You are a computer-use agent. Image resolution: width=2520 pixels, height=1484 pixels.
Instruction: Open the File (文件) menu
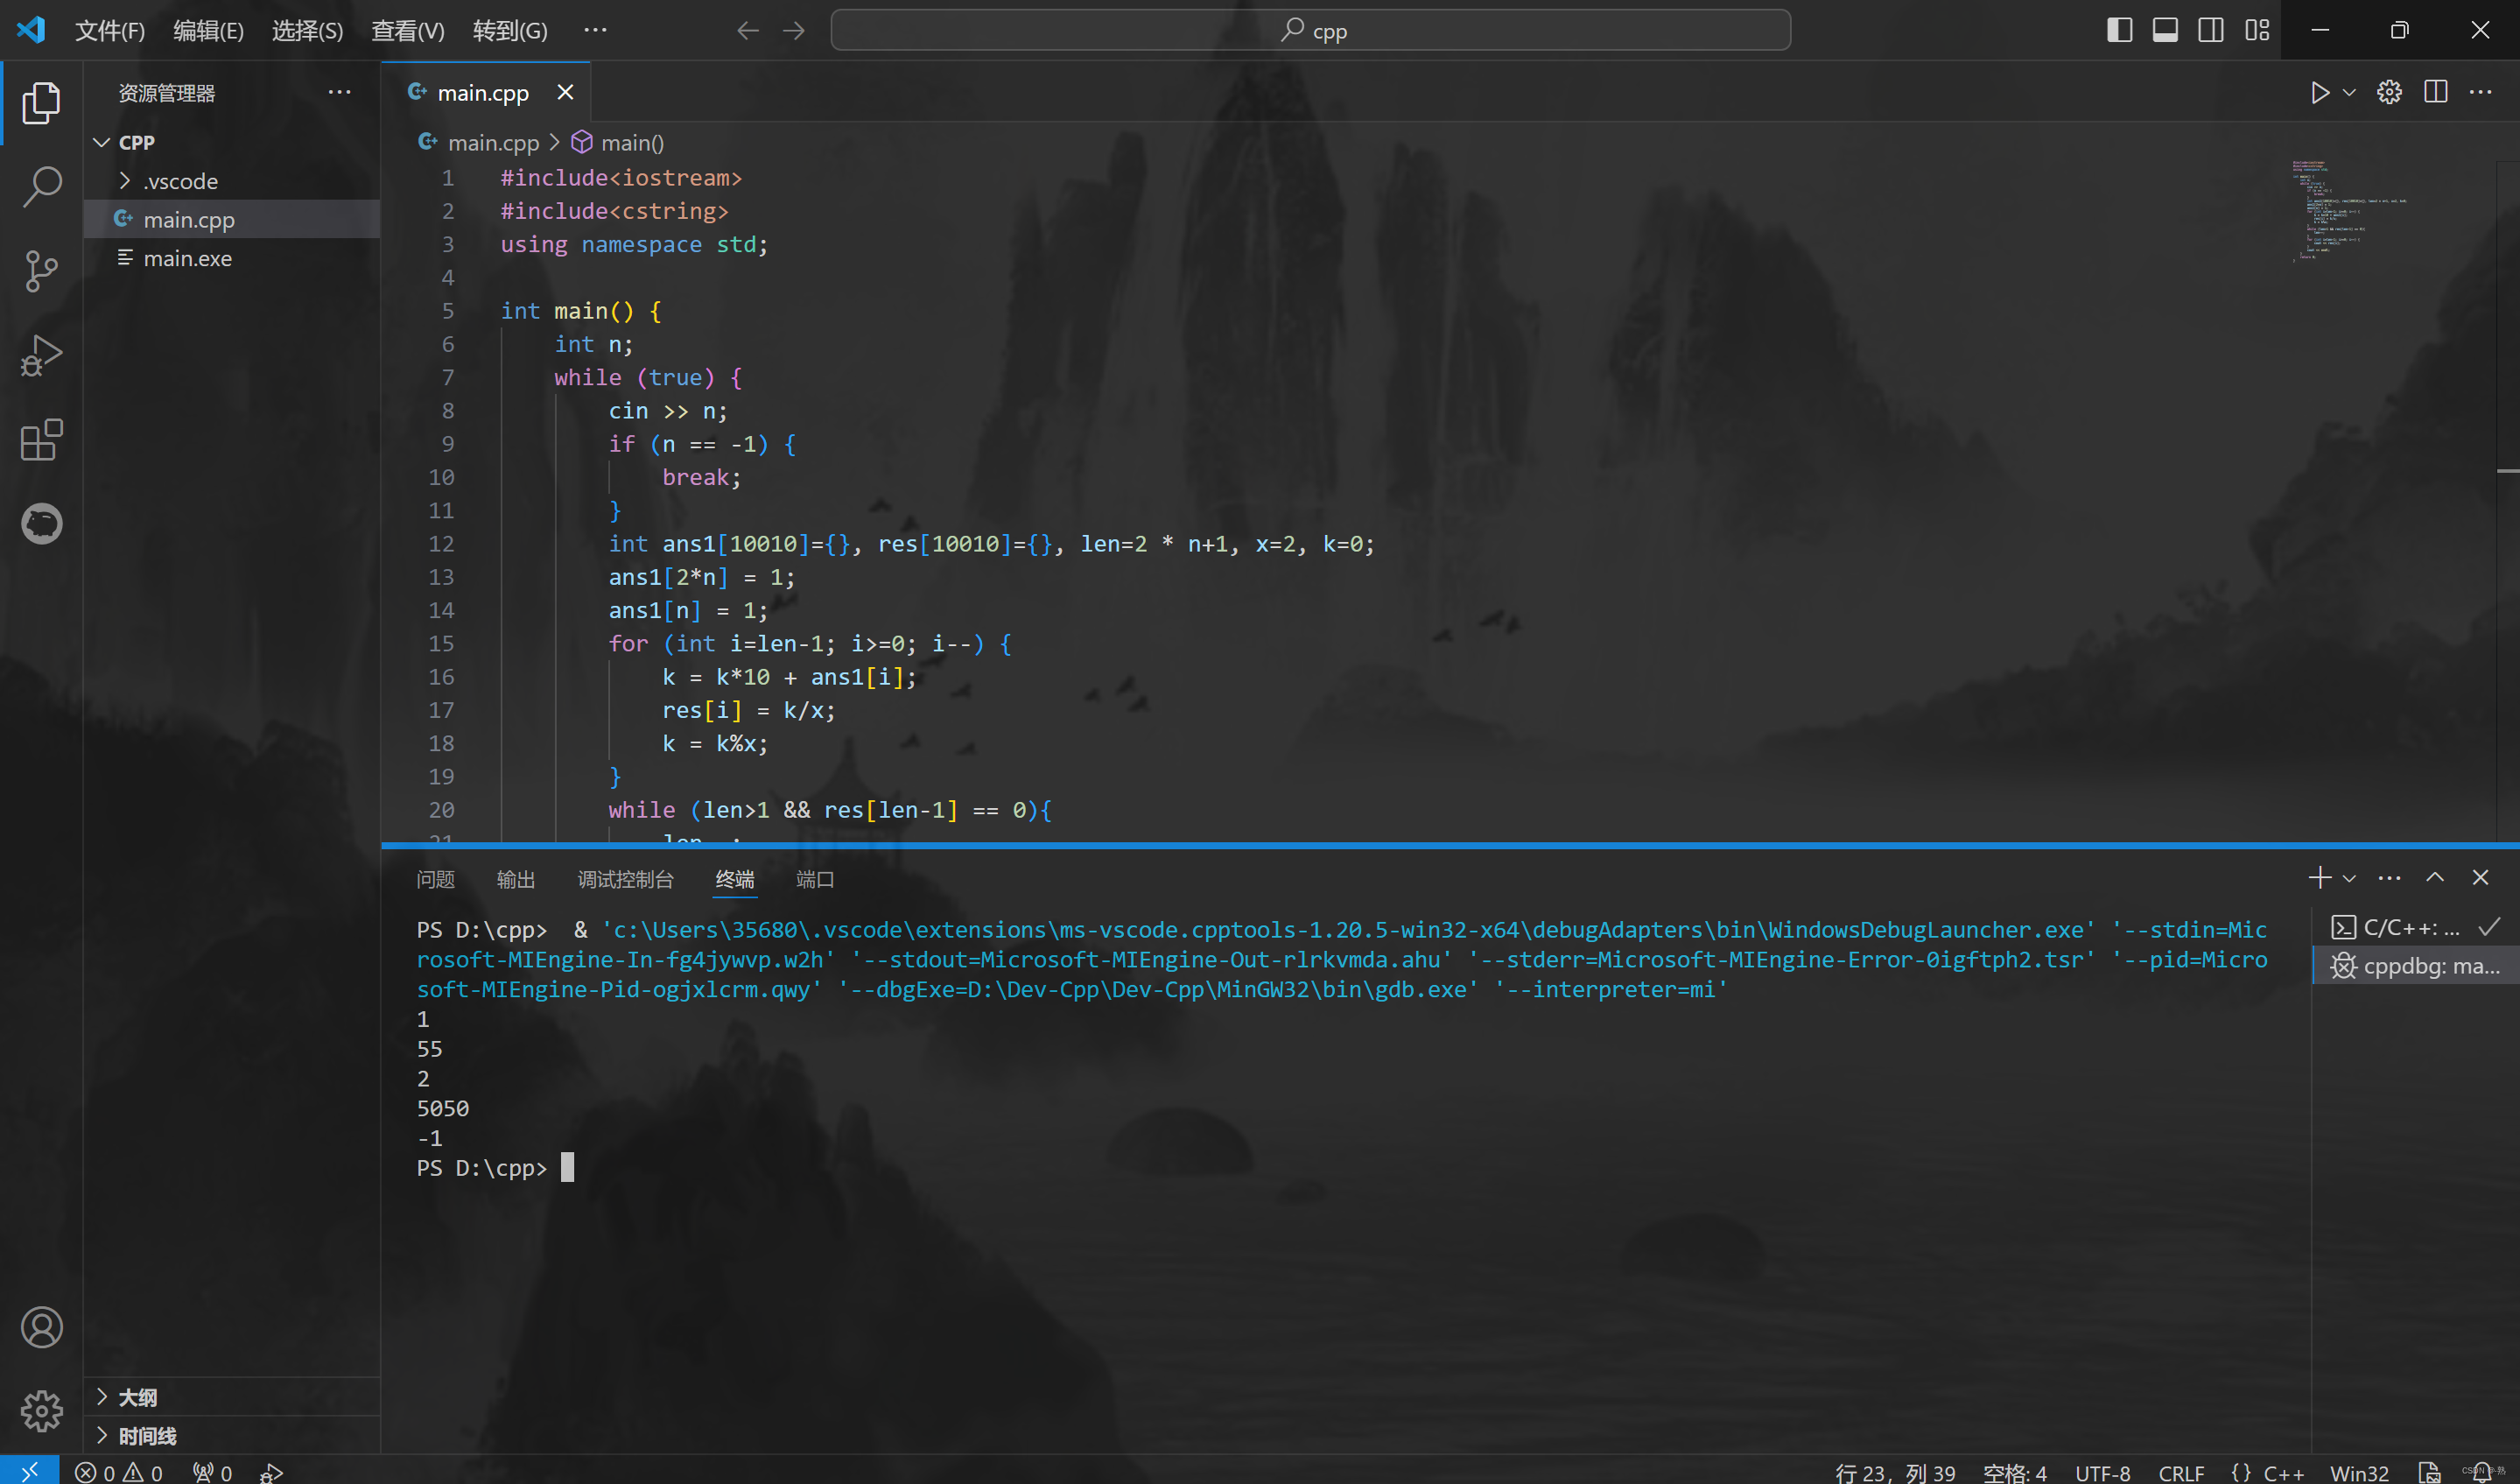coord(110,30)
